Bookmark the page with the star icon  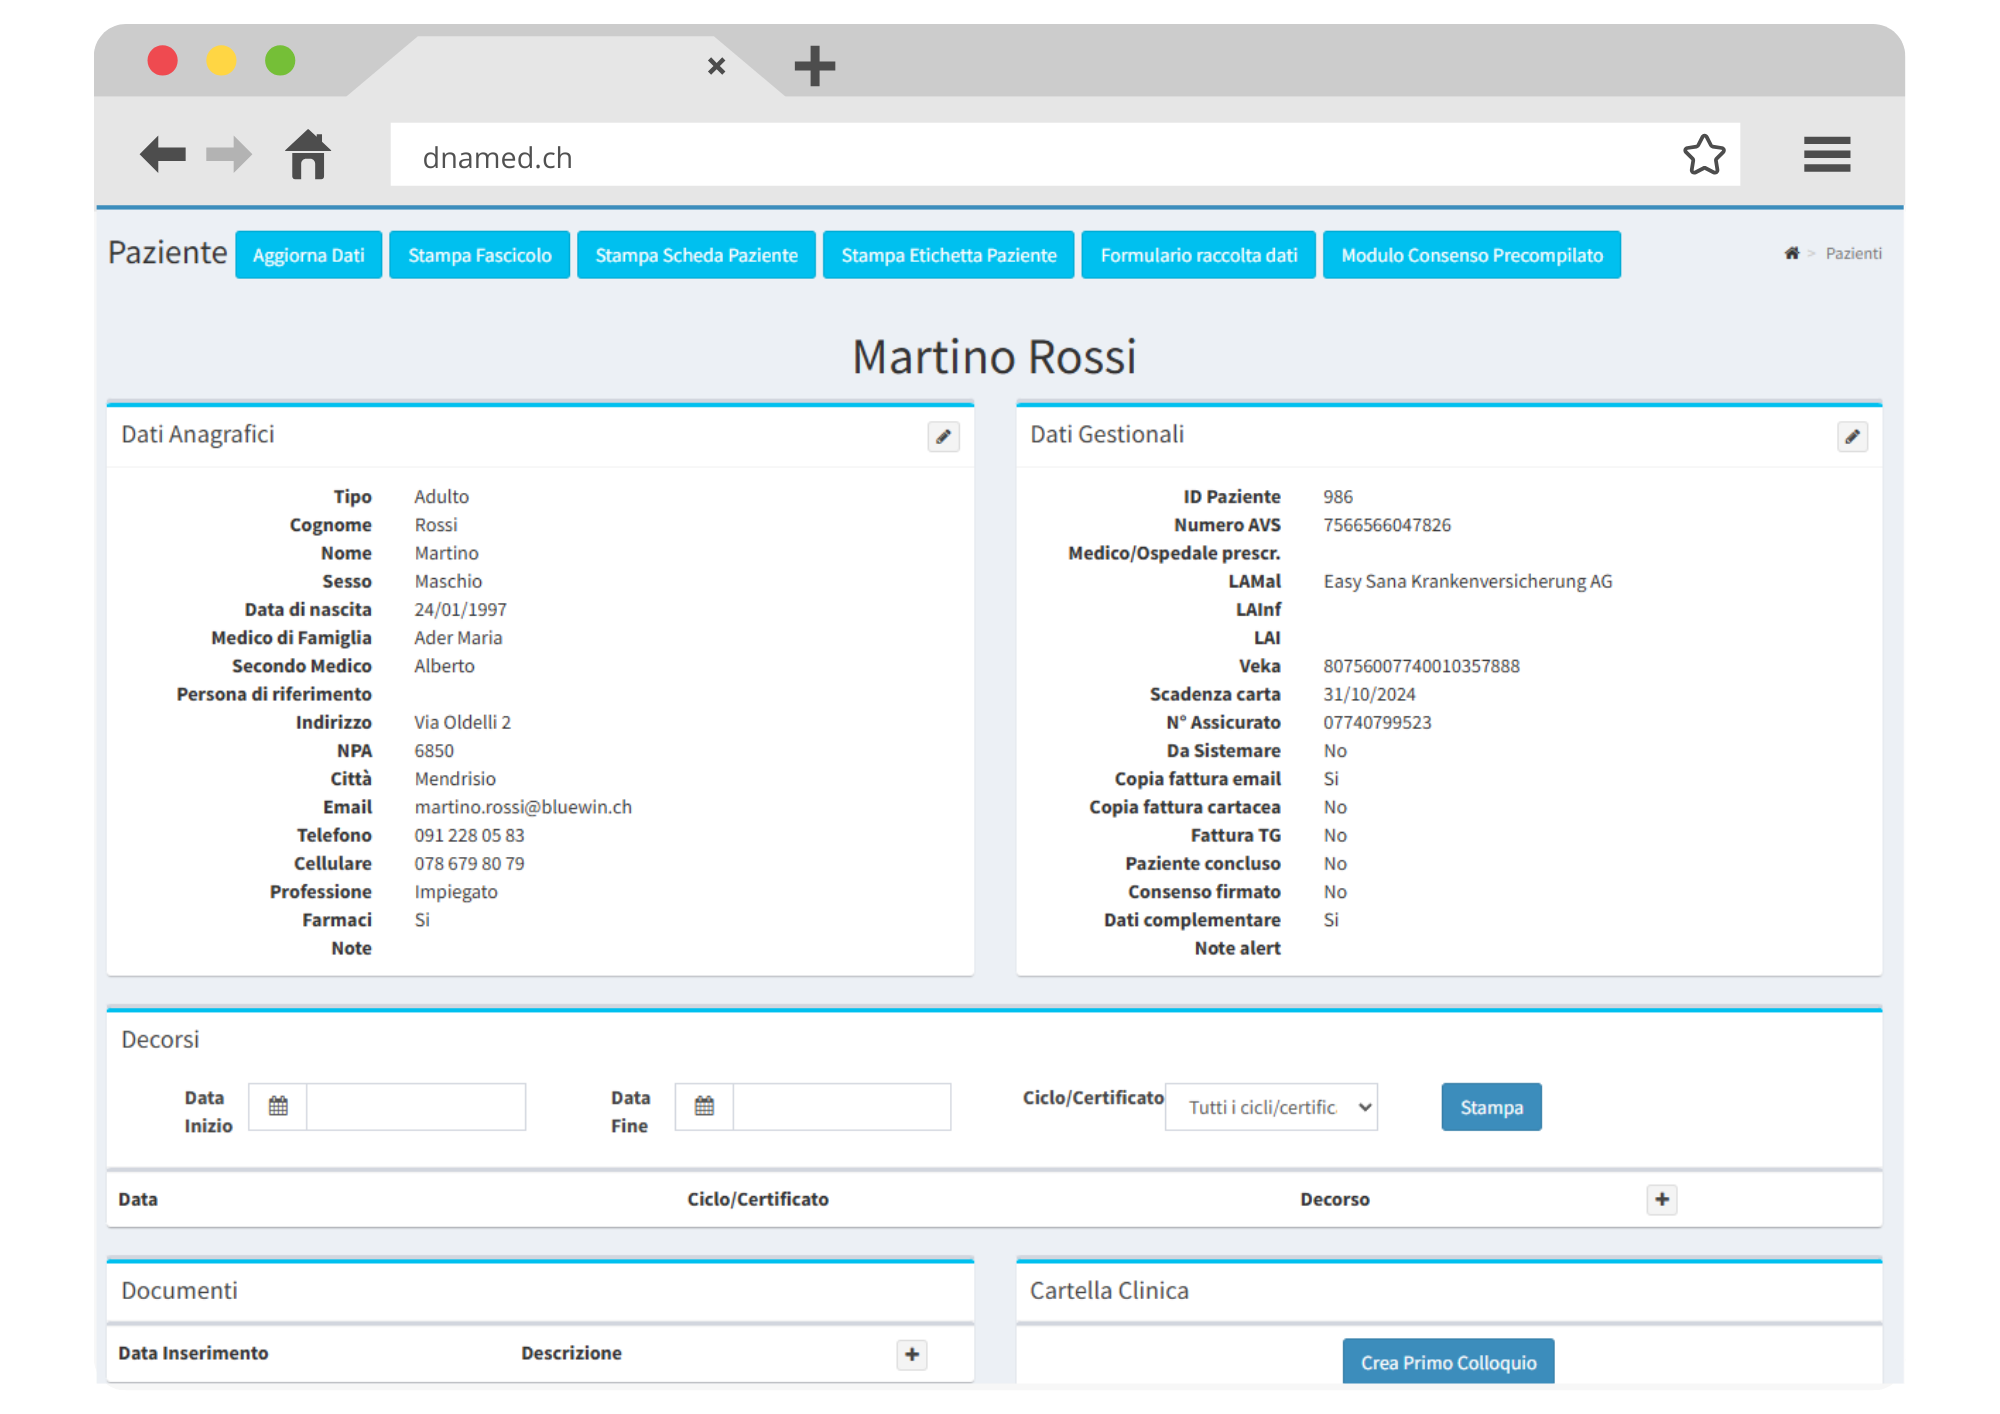tap(1704, 155)
